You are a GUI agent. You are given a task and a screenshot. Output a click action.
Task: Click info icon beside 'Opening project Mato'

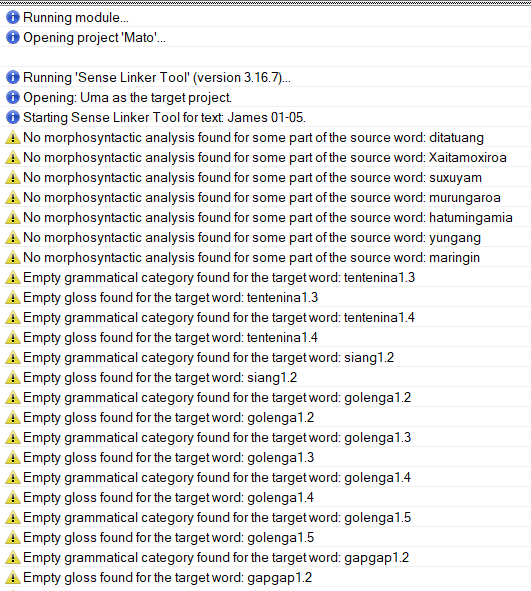[13, 37]
